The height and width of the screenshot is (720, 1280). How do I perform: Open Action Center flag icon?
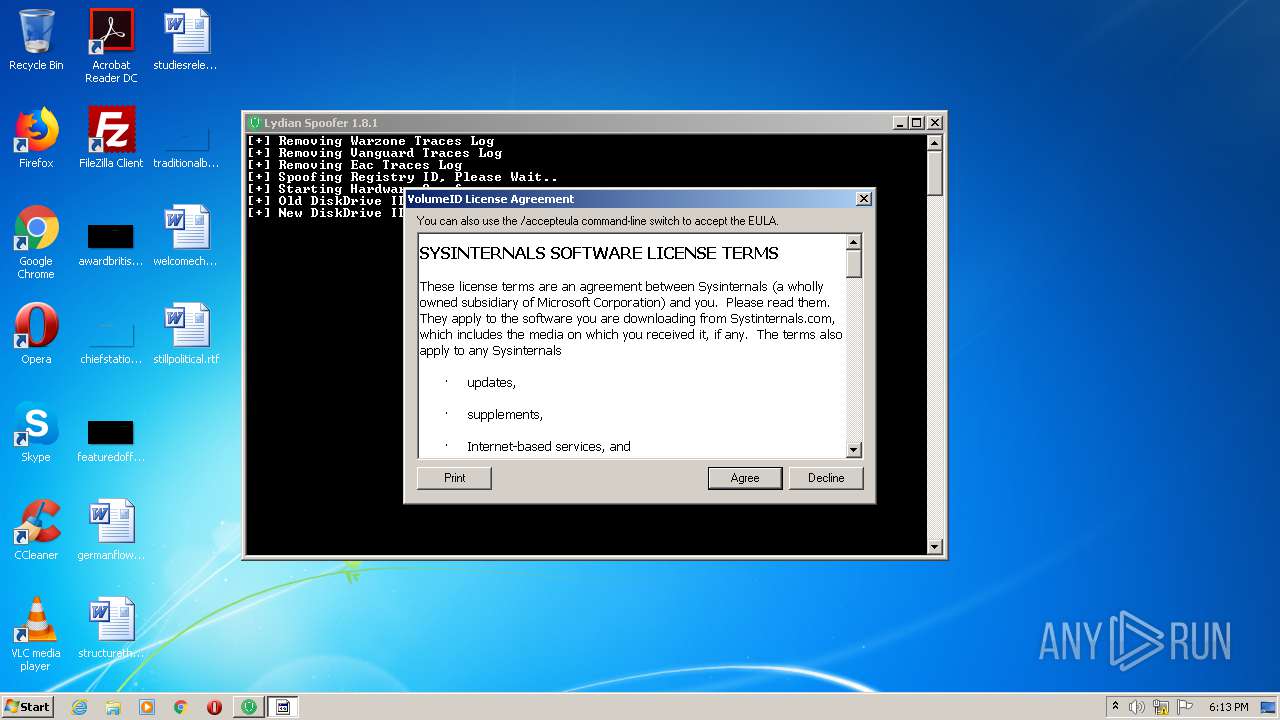coord(1184,707)
